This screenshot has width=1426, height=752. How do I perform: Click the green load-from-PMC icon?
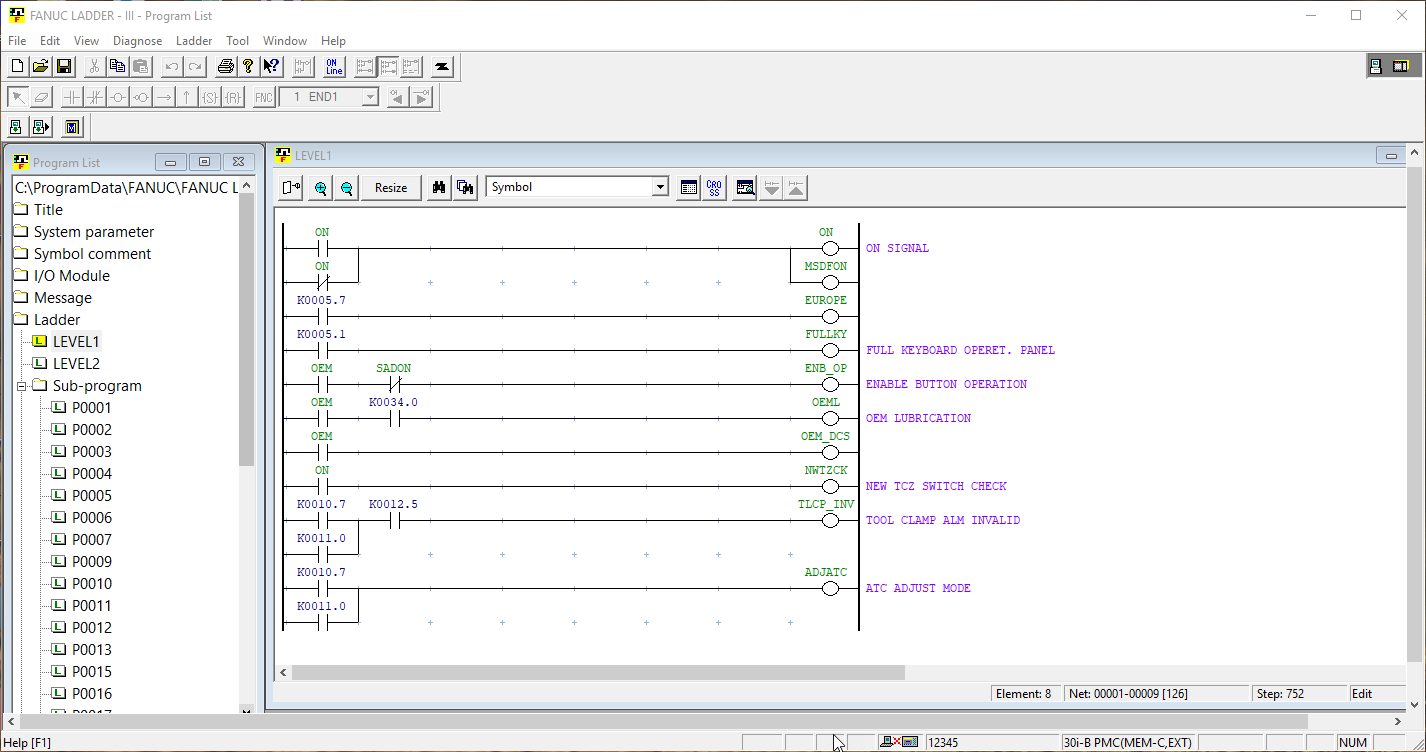coord(16,127)
